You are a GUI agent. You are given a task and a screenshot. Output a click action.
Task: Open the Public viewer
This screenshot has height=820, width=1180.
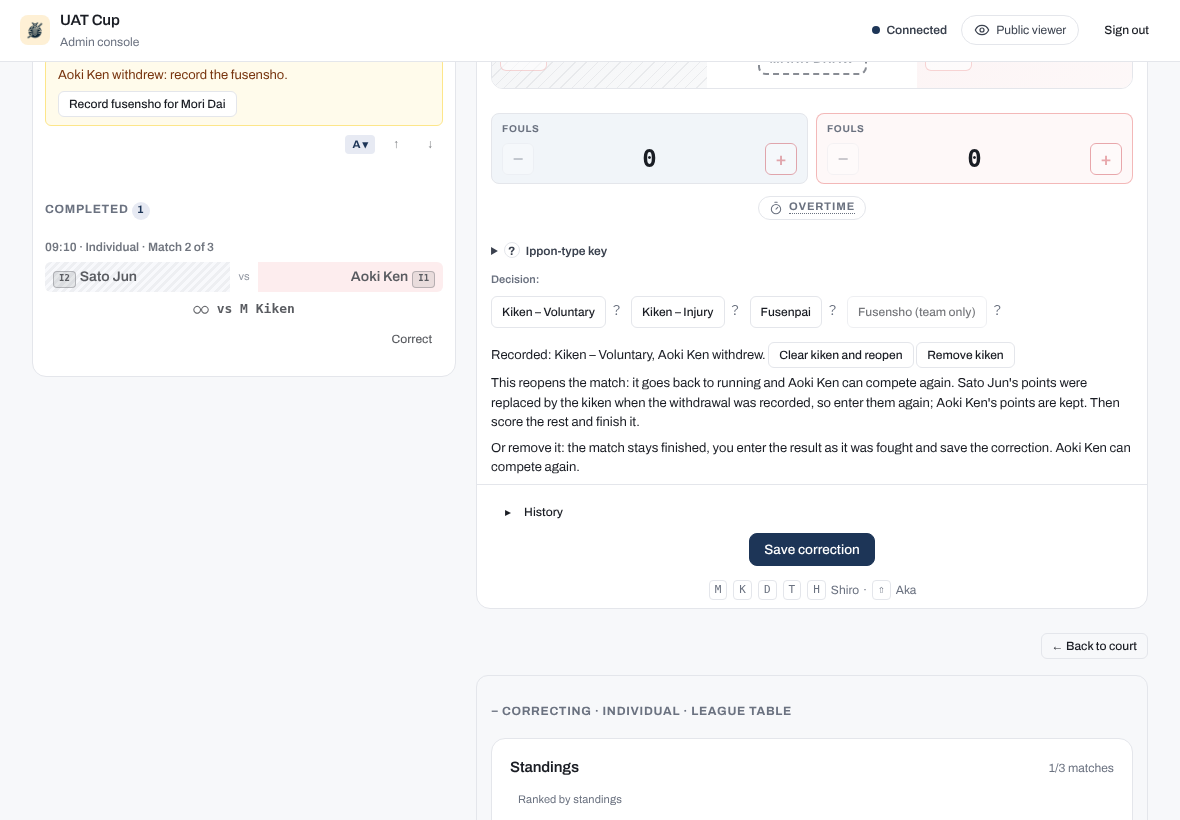point(1020,30)
